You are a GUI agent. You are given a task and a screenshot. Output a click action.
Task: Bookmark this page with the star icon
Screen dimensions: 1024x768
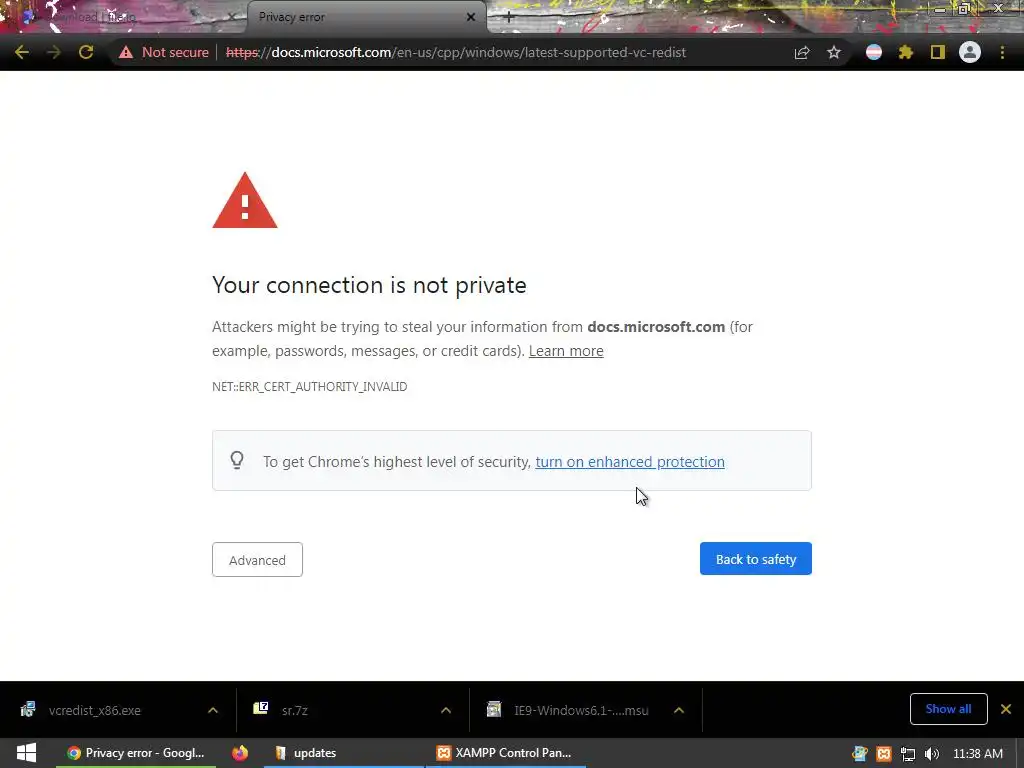point(834,52)
